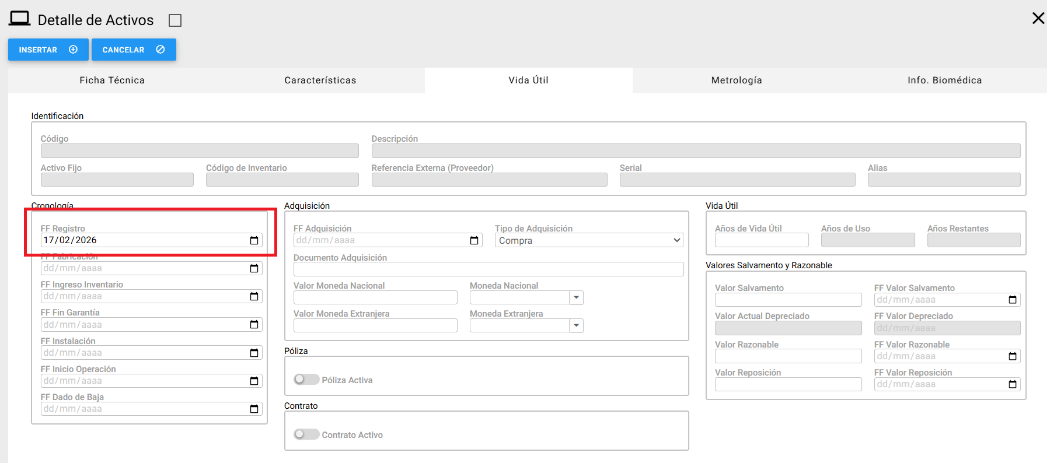The height and width of the screenshot is (463, 1047).
Task: Click the Insertar button
Action: [48, 49]
